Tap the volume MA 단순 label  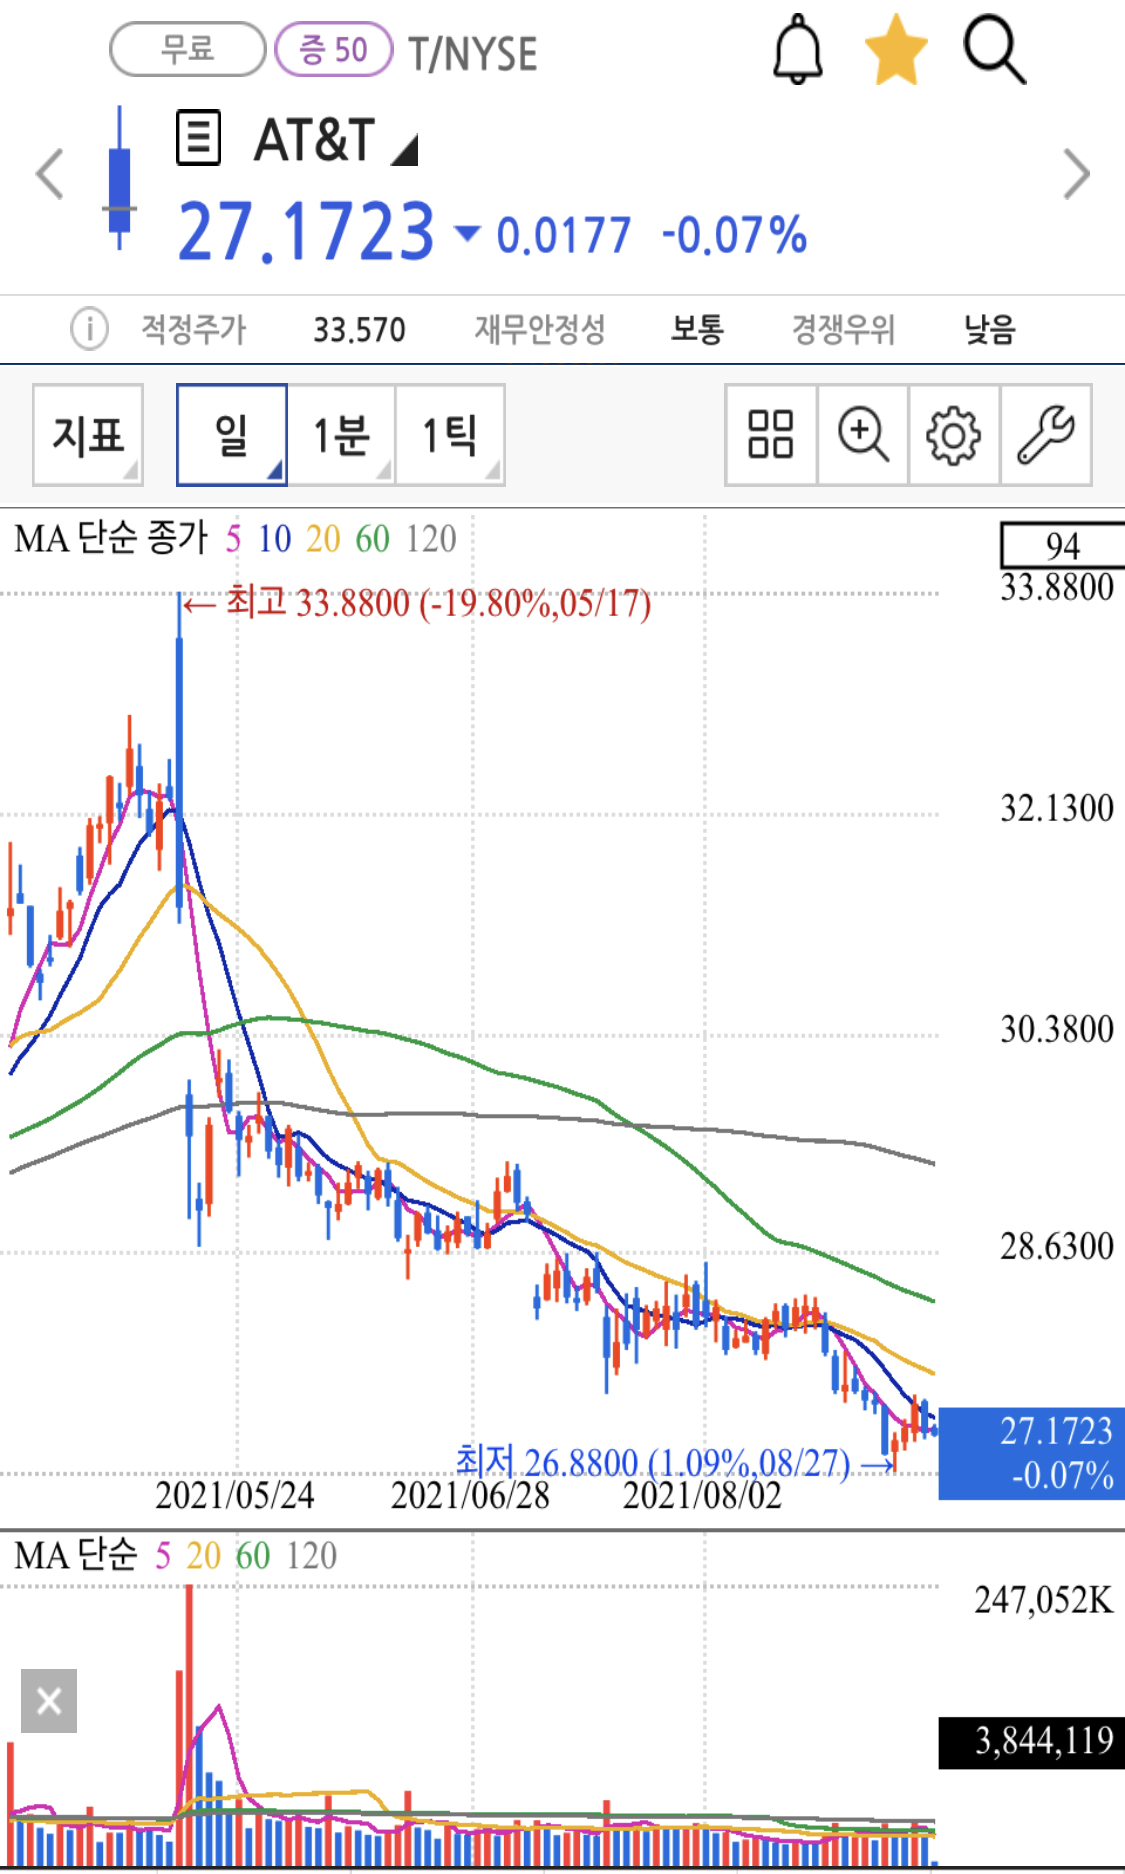[x=76, y=1555]
